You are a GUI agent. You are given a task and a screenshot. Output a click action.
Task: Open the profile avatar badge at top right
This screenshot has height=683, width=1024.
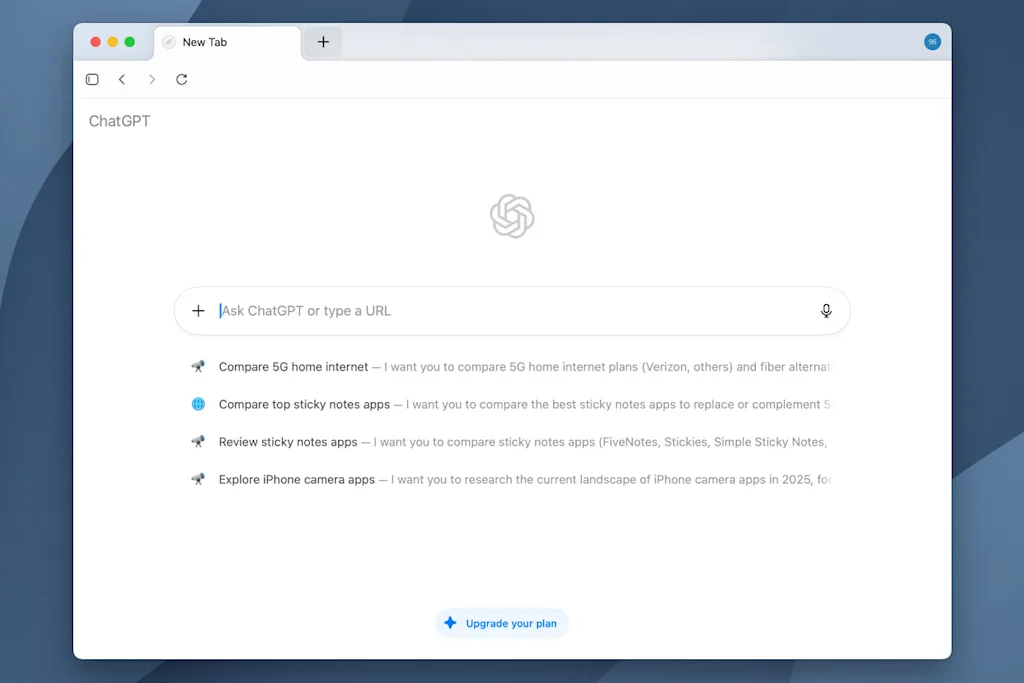[932, 42]
